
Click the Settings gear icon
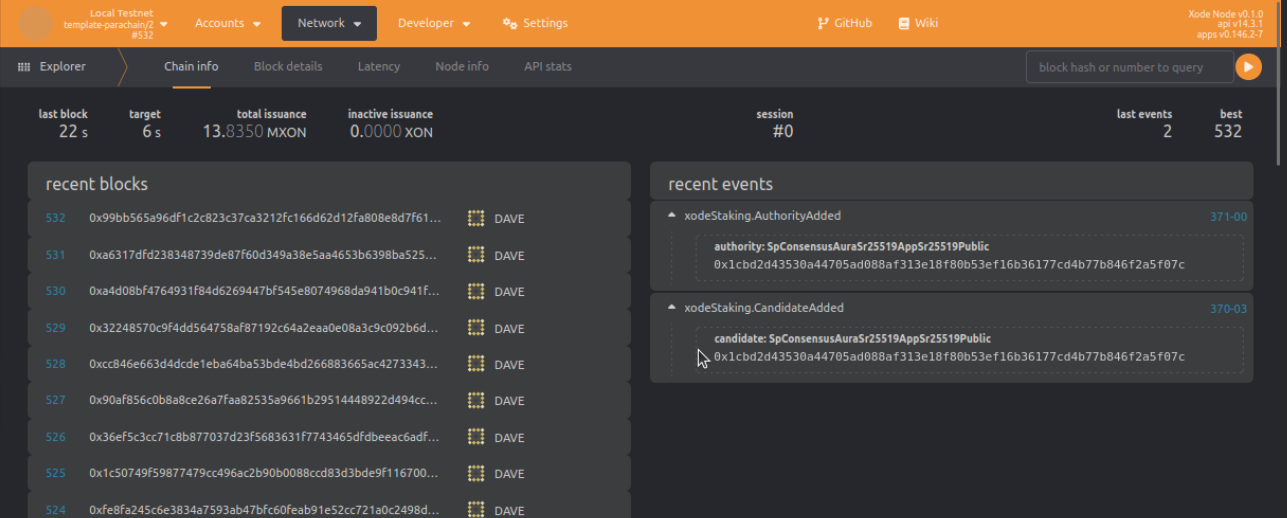click(x=510, y=23)
